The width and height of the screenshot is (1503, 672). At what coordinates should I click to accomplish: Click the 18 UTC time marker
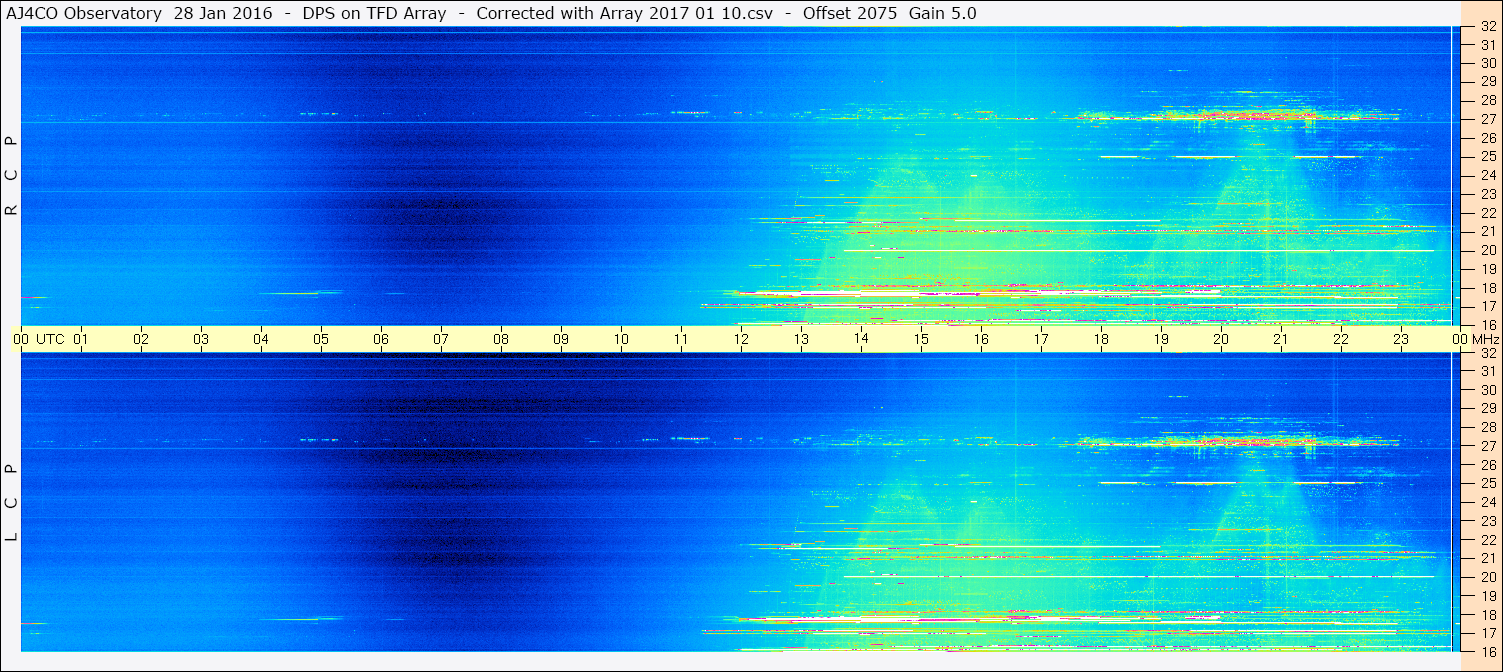pos(1101,339)
